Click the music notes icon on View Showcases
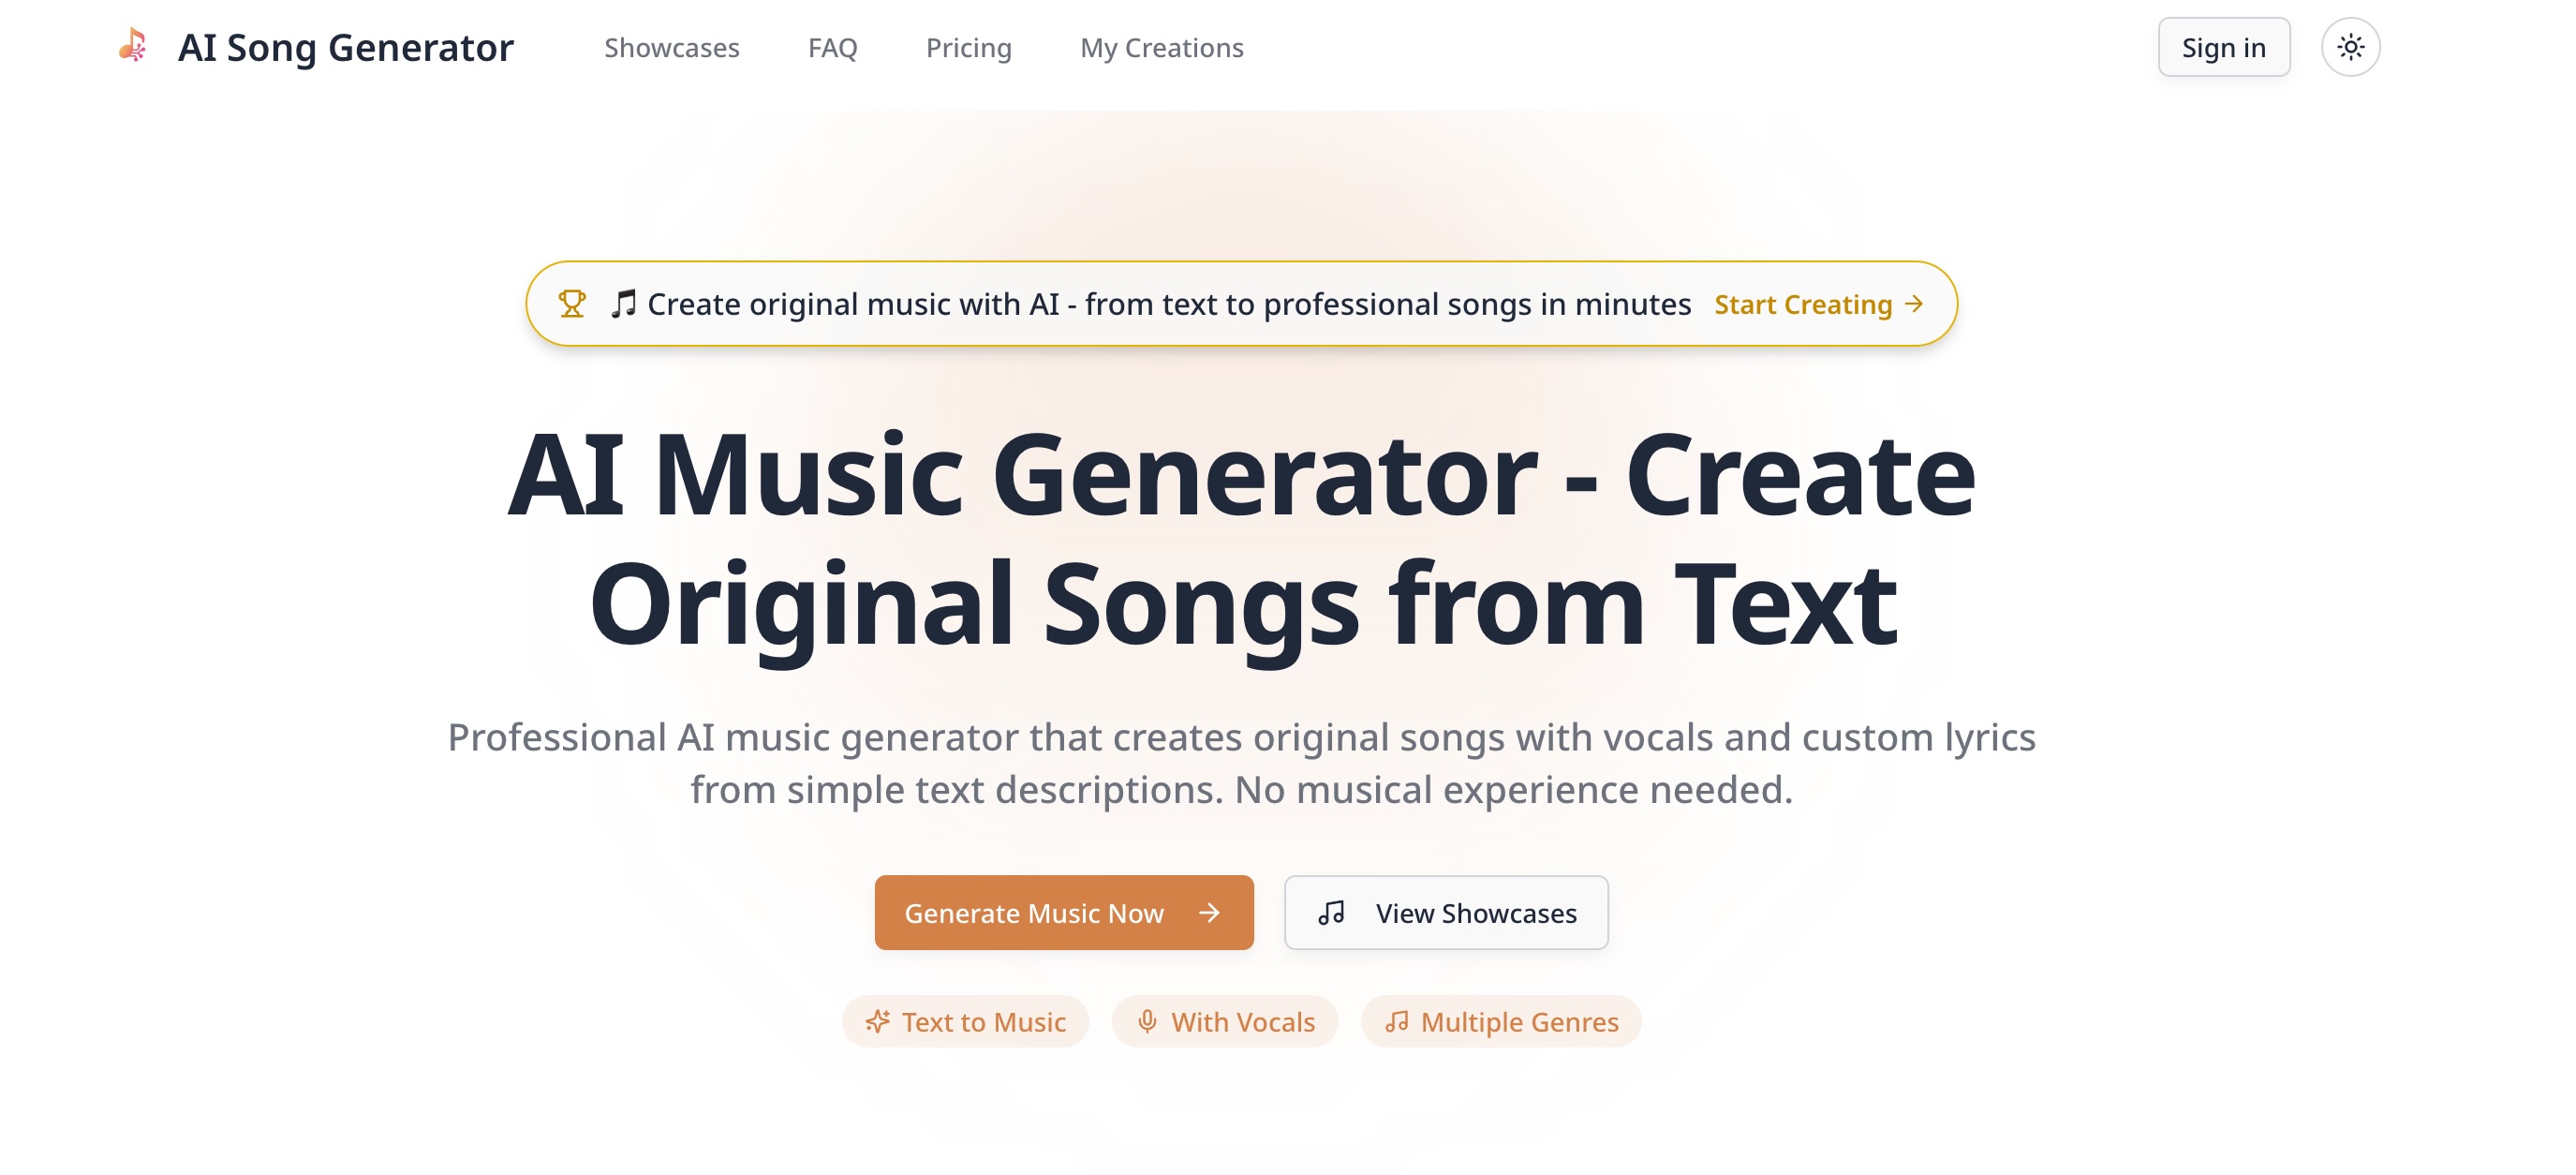Viewport: 2576px width, 1175px height. (x=1331, y=912)
